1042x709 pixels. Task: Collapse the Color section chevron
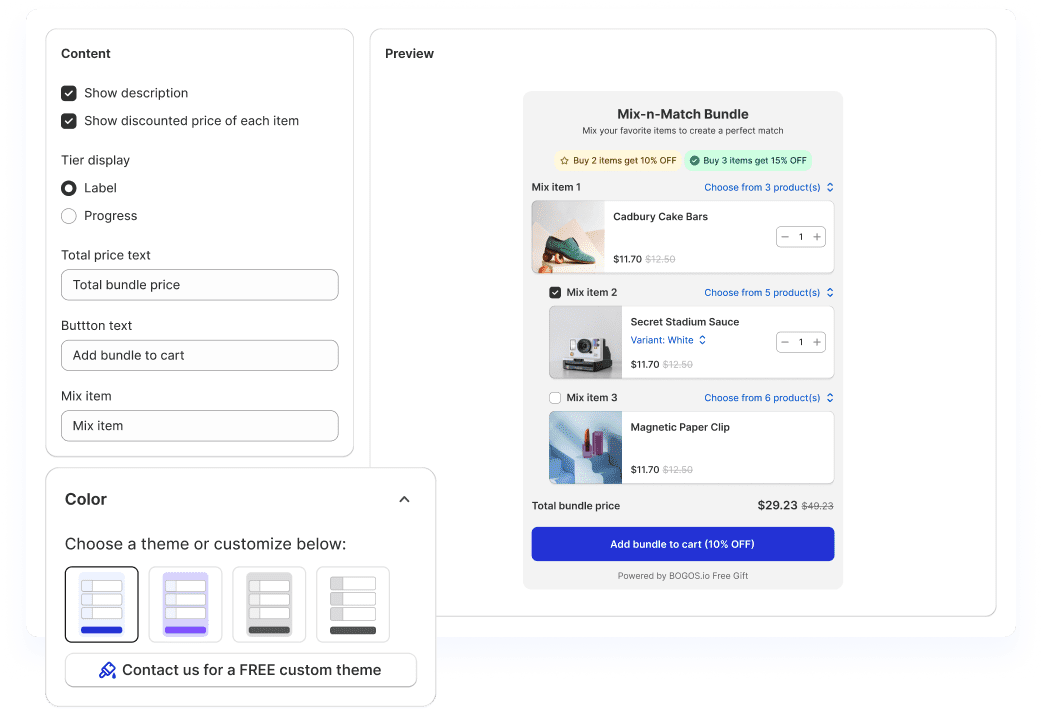404,499
